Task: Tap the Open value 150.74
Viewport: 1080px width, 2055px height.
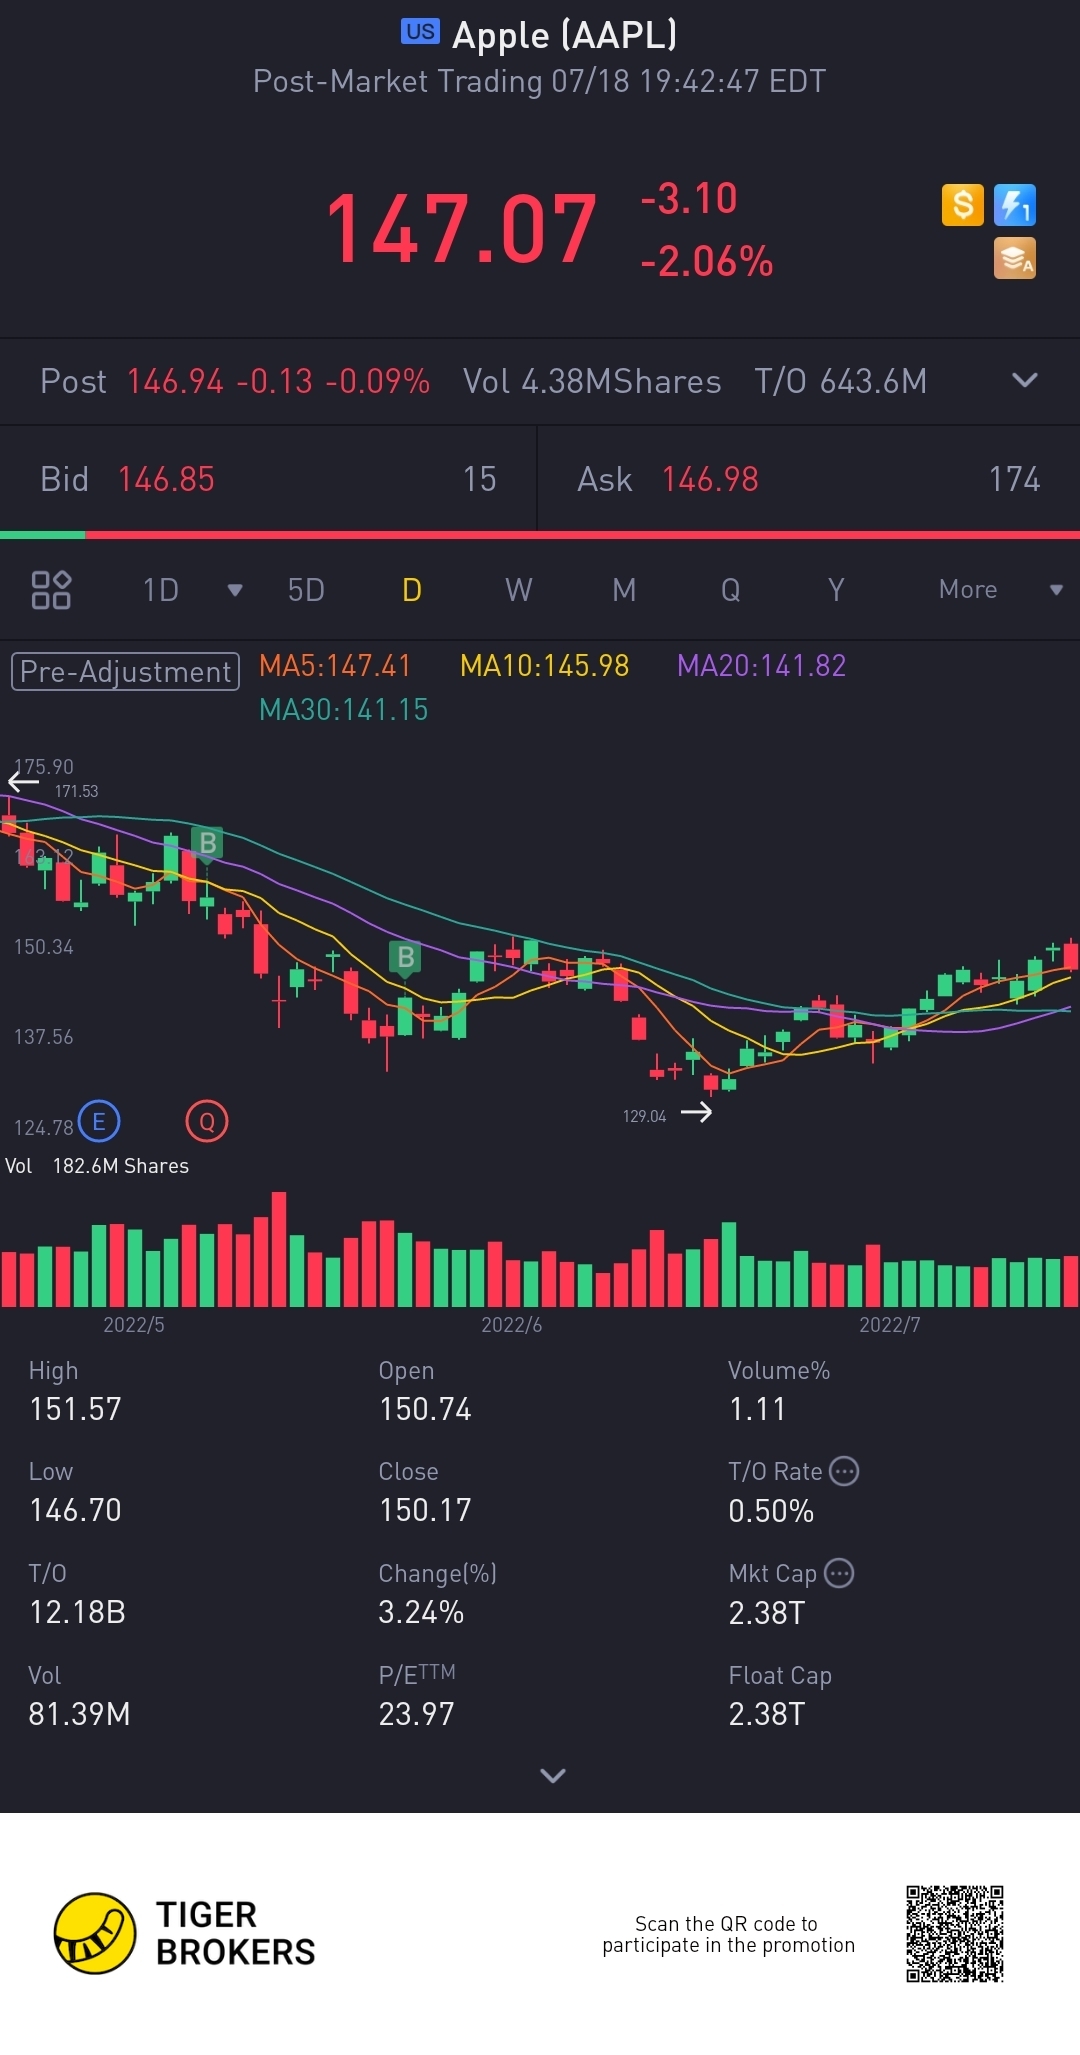Action: tap(425, 1409)
